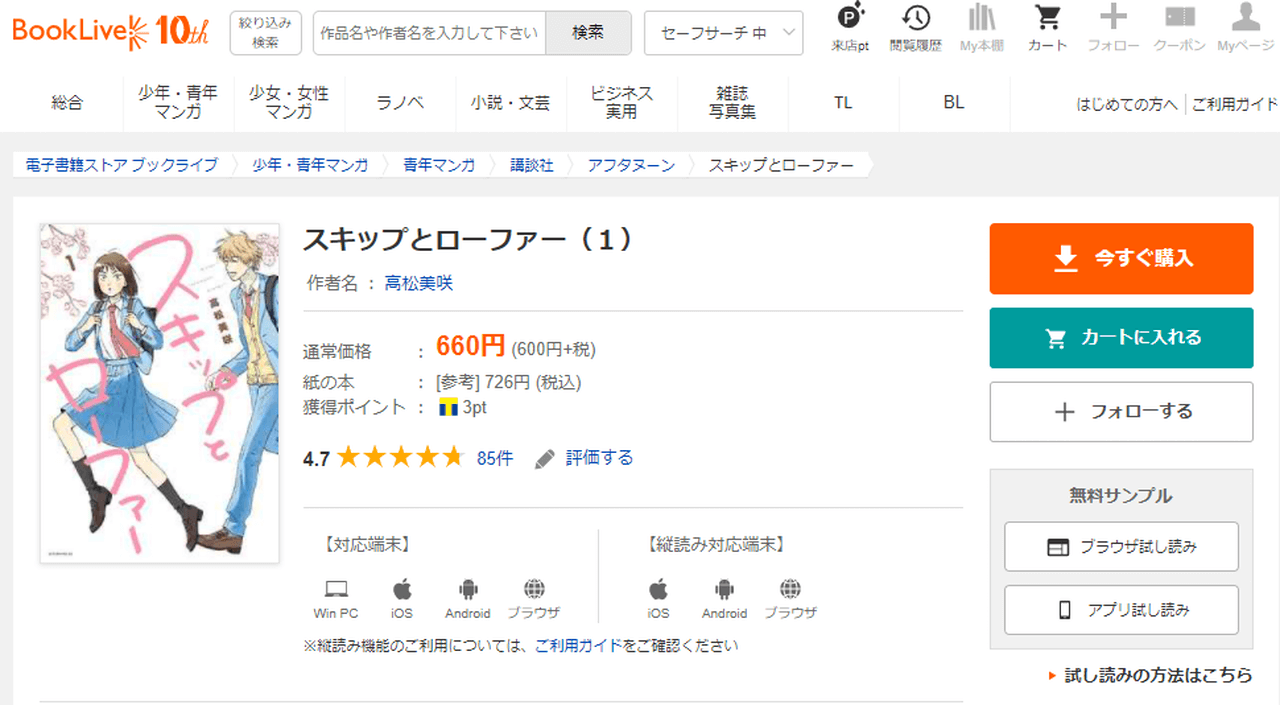Click the 今すぐ購入 button

(x=1121, y=258)
